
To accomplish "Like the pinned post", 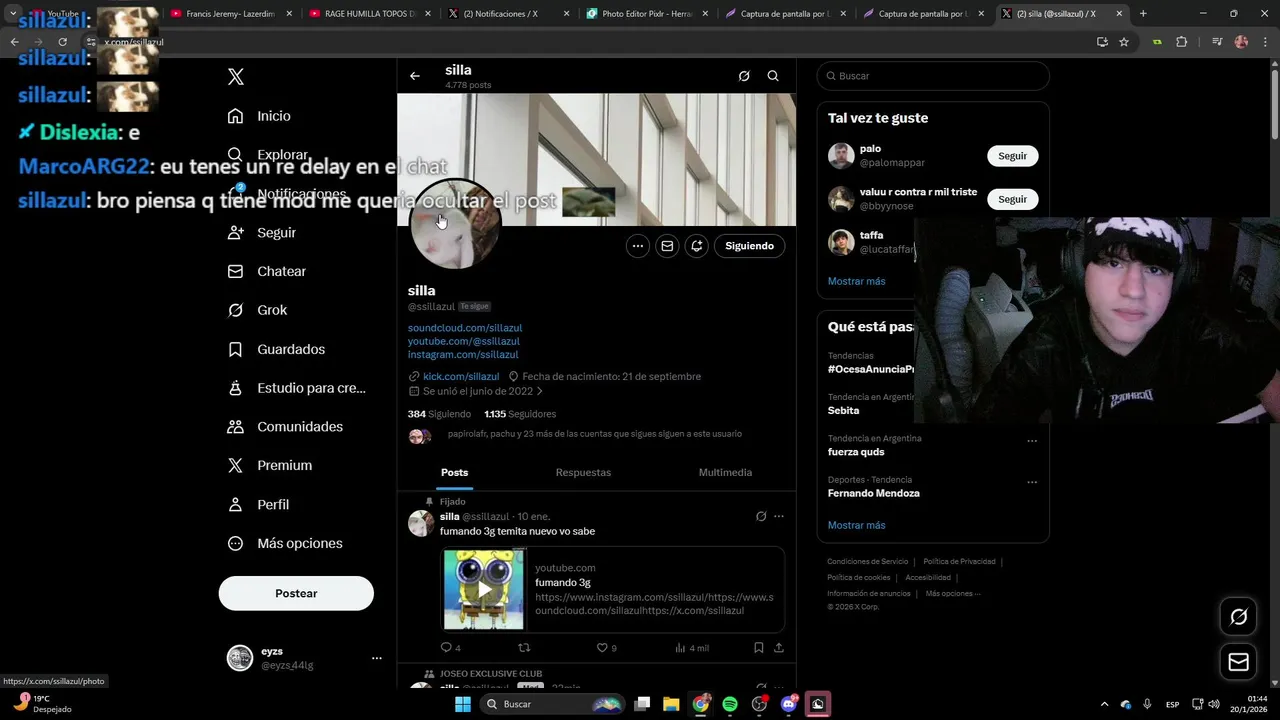I will [606, 648].
